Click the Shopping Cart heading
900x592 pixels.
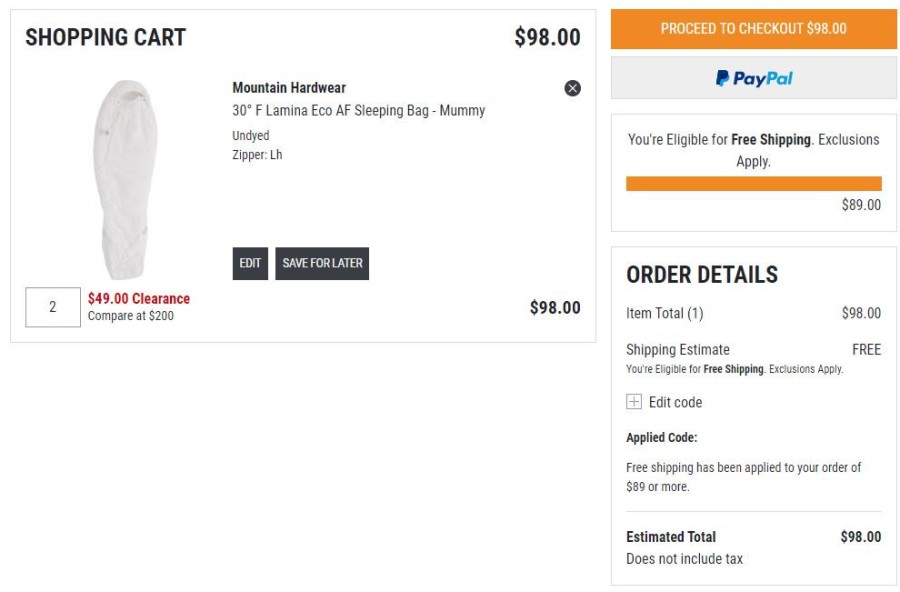point(106,37)
